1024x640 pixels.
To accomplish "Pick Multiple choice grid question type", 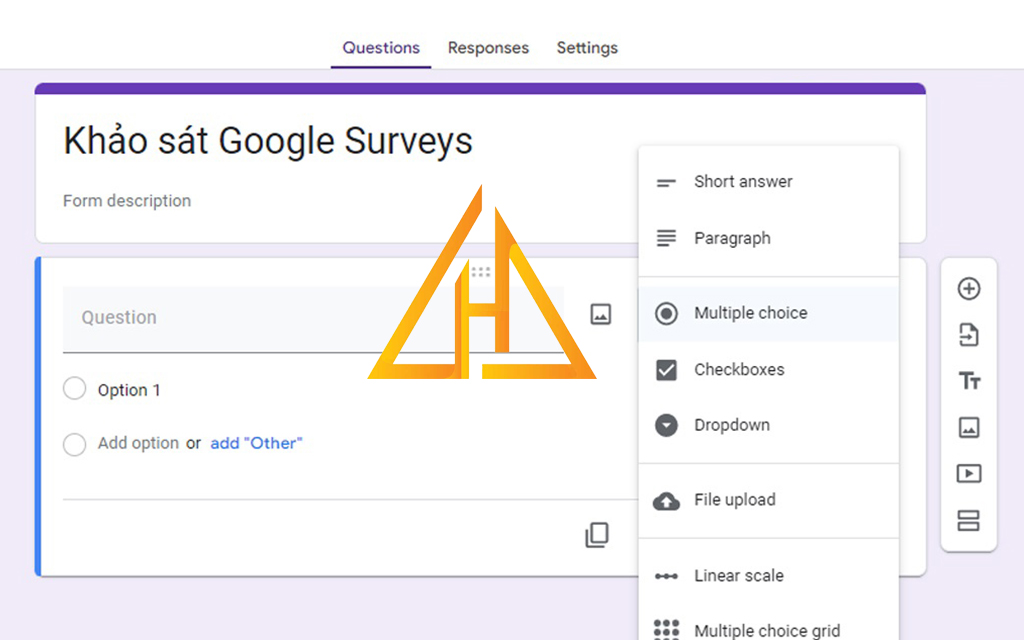I will point(766,630).
